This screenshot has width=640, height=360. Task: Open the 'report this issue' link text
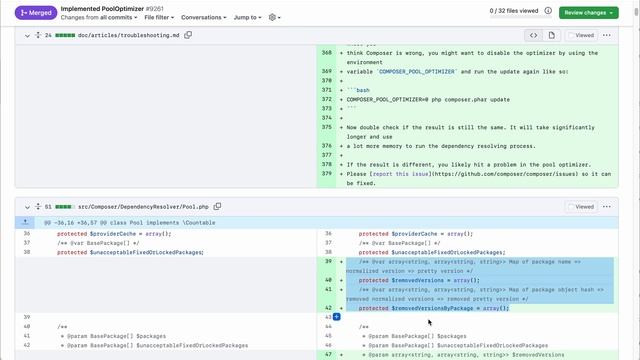point(401,174)
